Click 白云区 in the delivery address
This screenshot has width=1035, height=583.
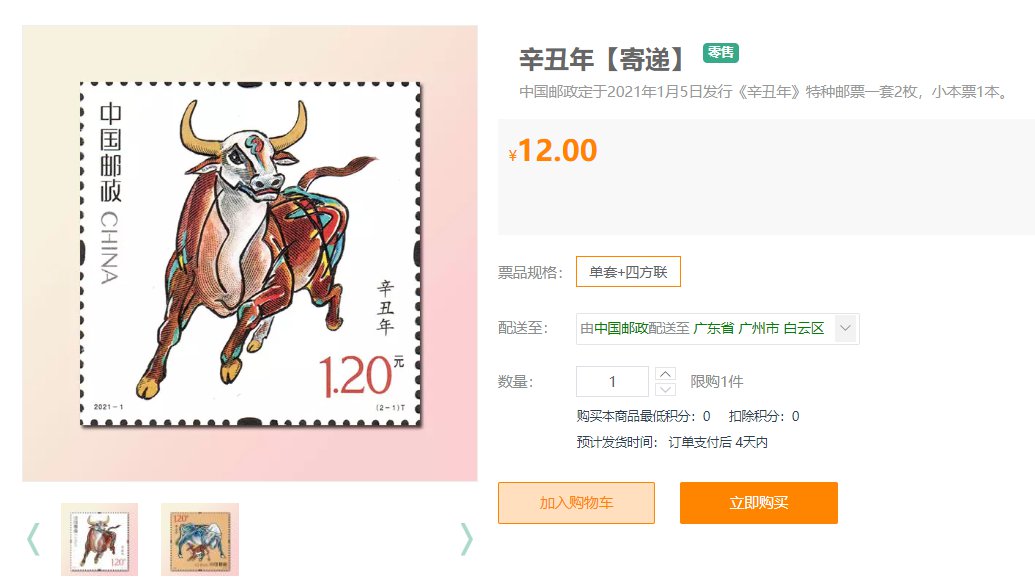804,328
